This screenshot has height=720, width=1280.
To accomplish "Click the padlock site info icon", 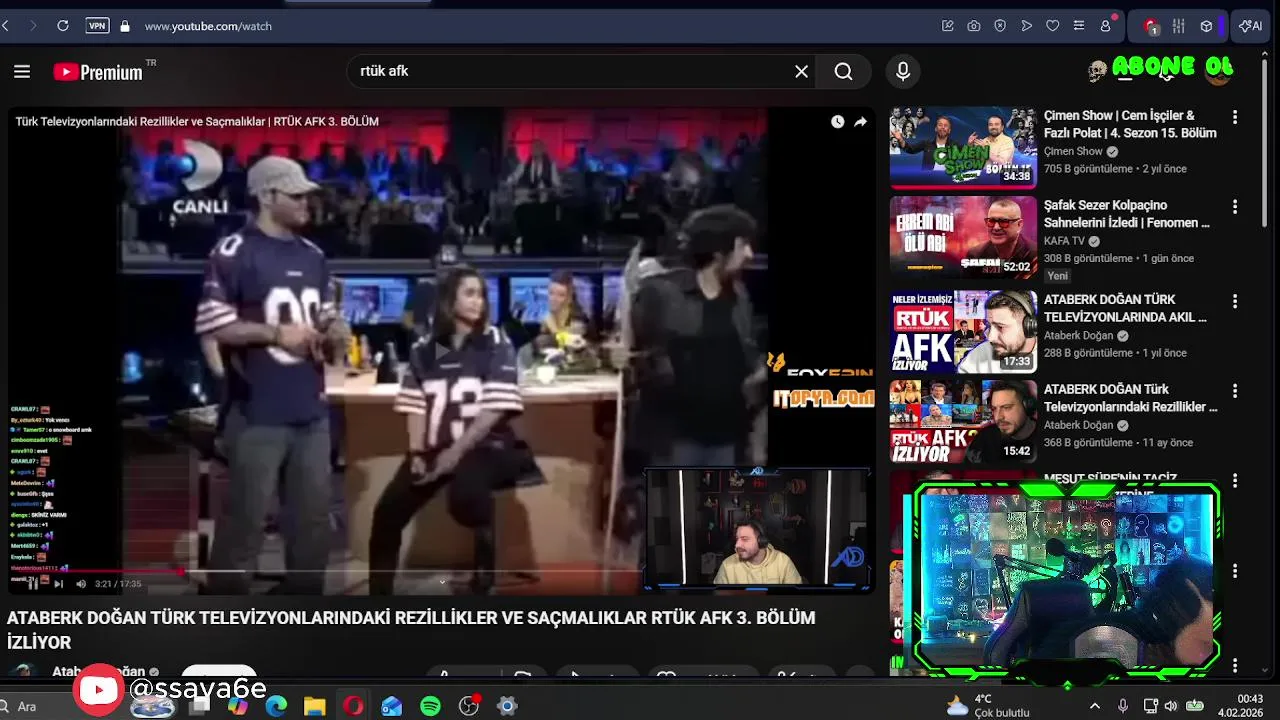I will pyautogui.click(x=125, y=26).
